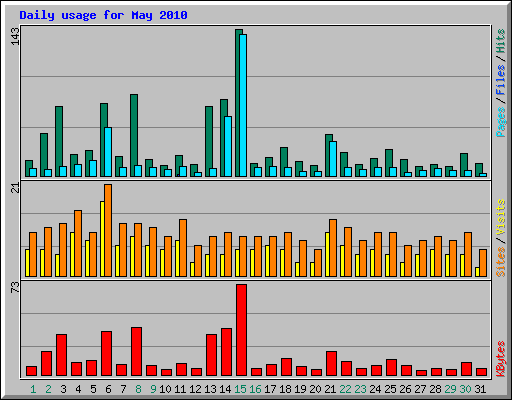The width and height of the screenshot is (512, 400).
Task: Click the green hits bar for day 13
Action: pyautogui.click(x=208, y=142)
